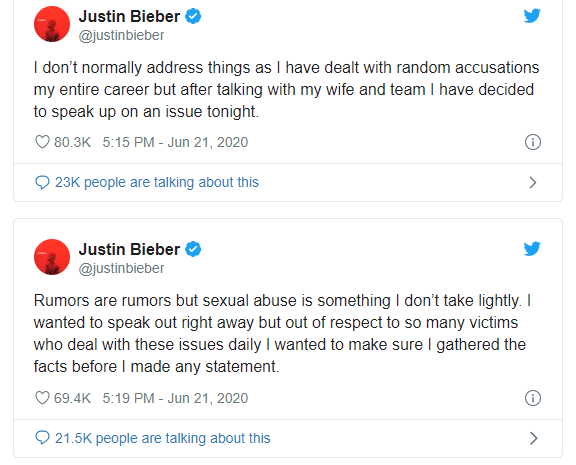Open '23K people are talking about this'

click(x=157, y=182)
